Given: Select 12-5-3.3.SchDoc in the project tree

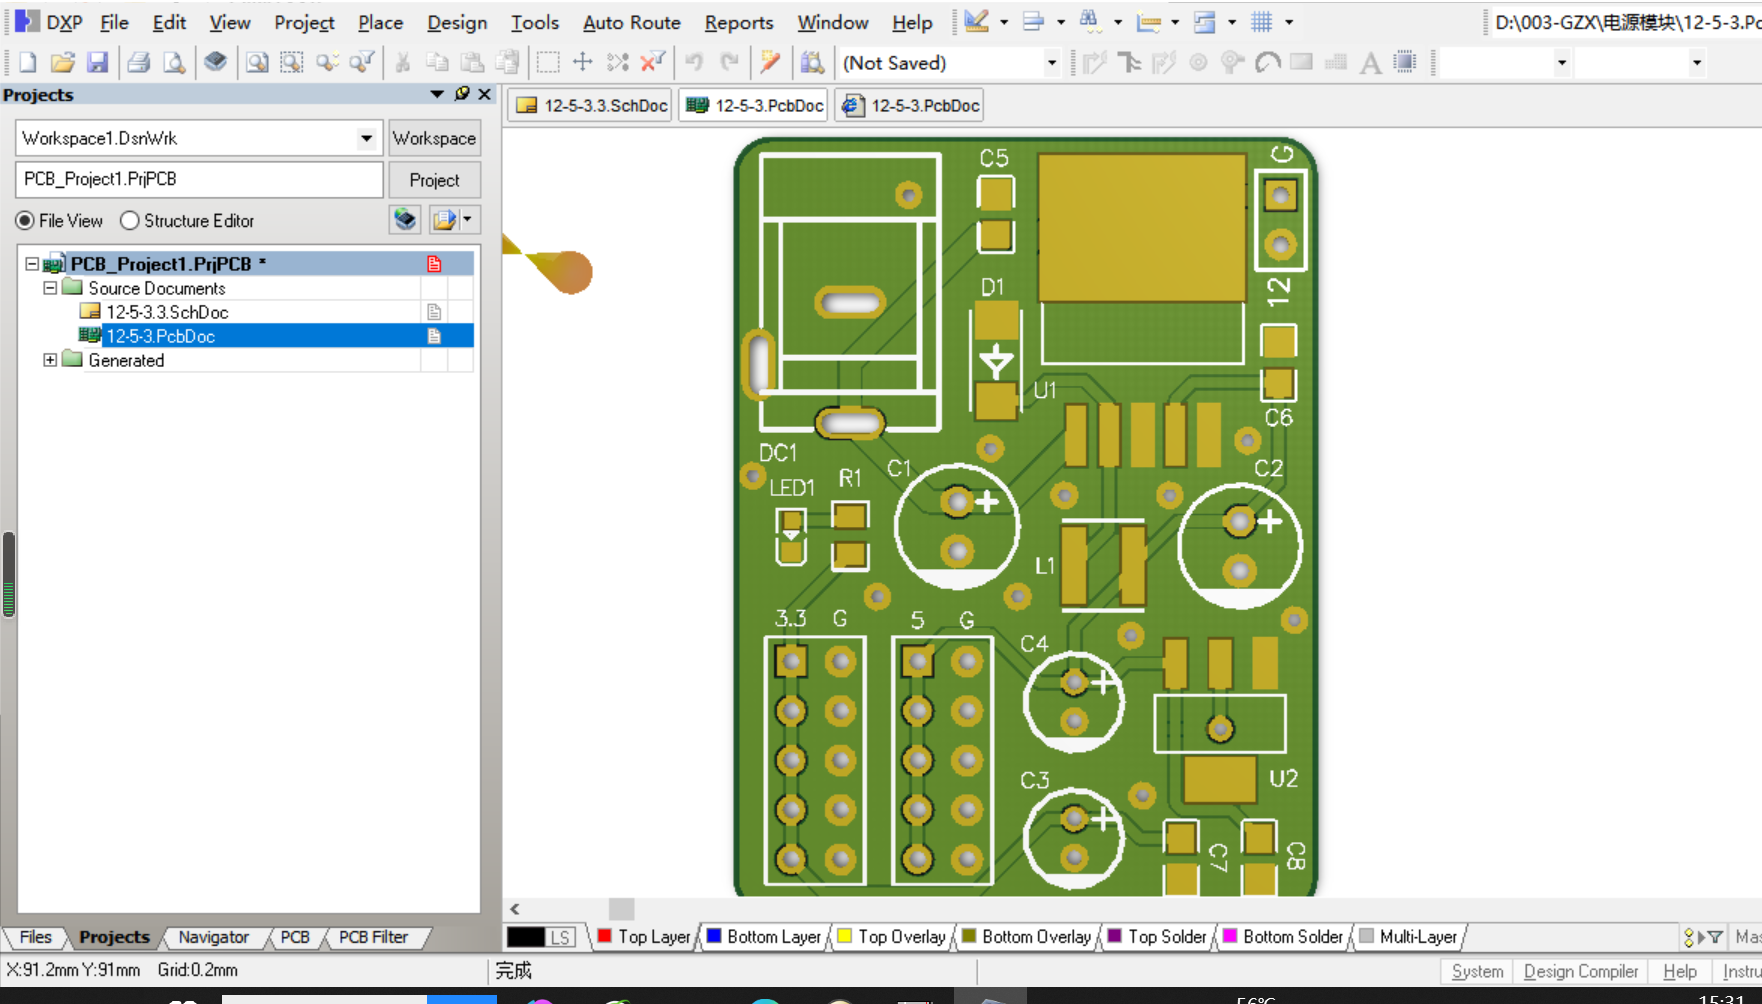Looking at the screenshot, I should pyautogui.click(x=167, y=312).
